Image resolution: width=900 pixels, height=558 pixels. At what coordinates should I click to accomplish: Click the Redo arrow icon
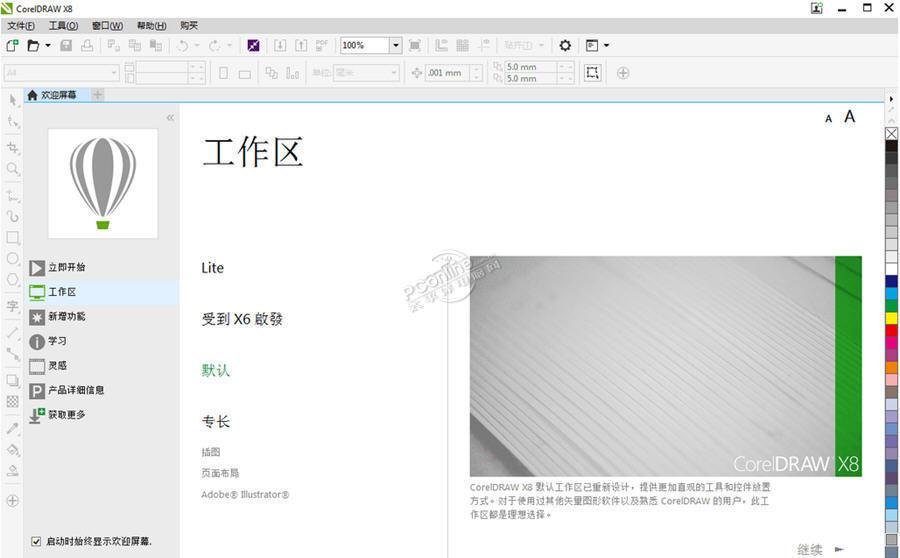214,45
